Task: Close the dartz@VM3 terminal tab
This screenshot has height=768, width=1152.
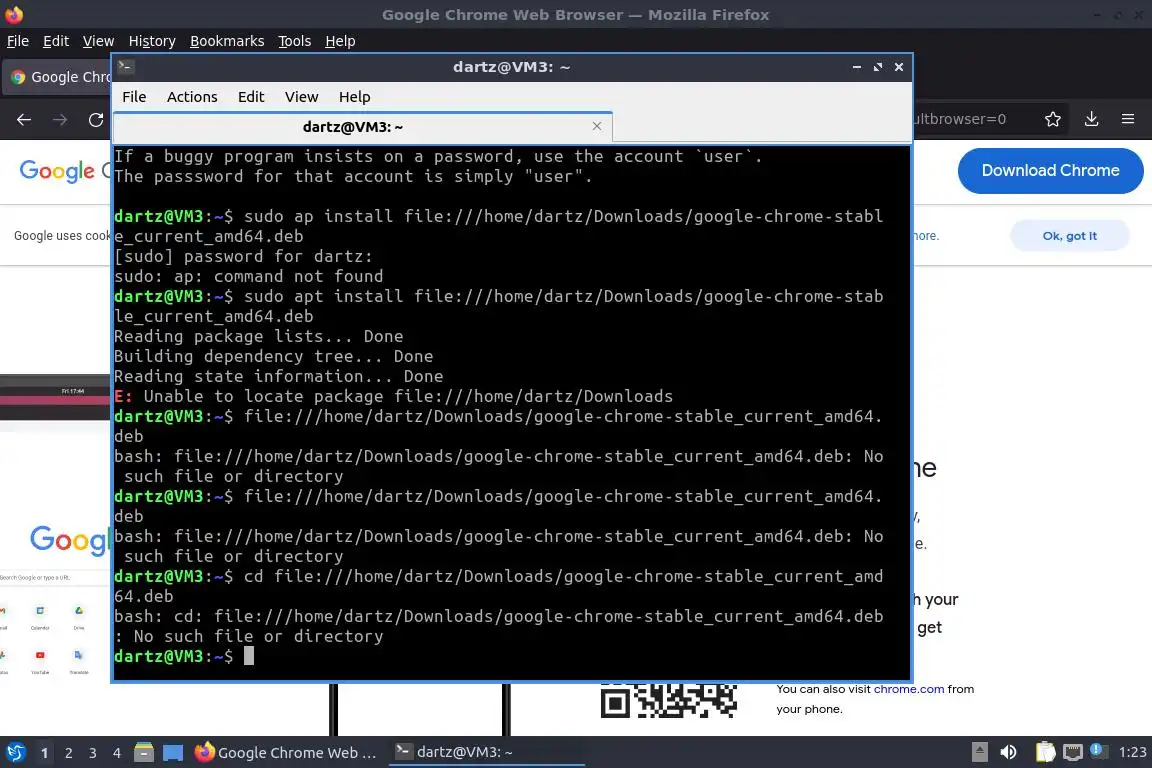Action: pos(597,126)
